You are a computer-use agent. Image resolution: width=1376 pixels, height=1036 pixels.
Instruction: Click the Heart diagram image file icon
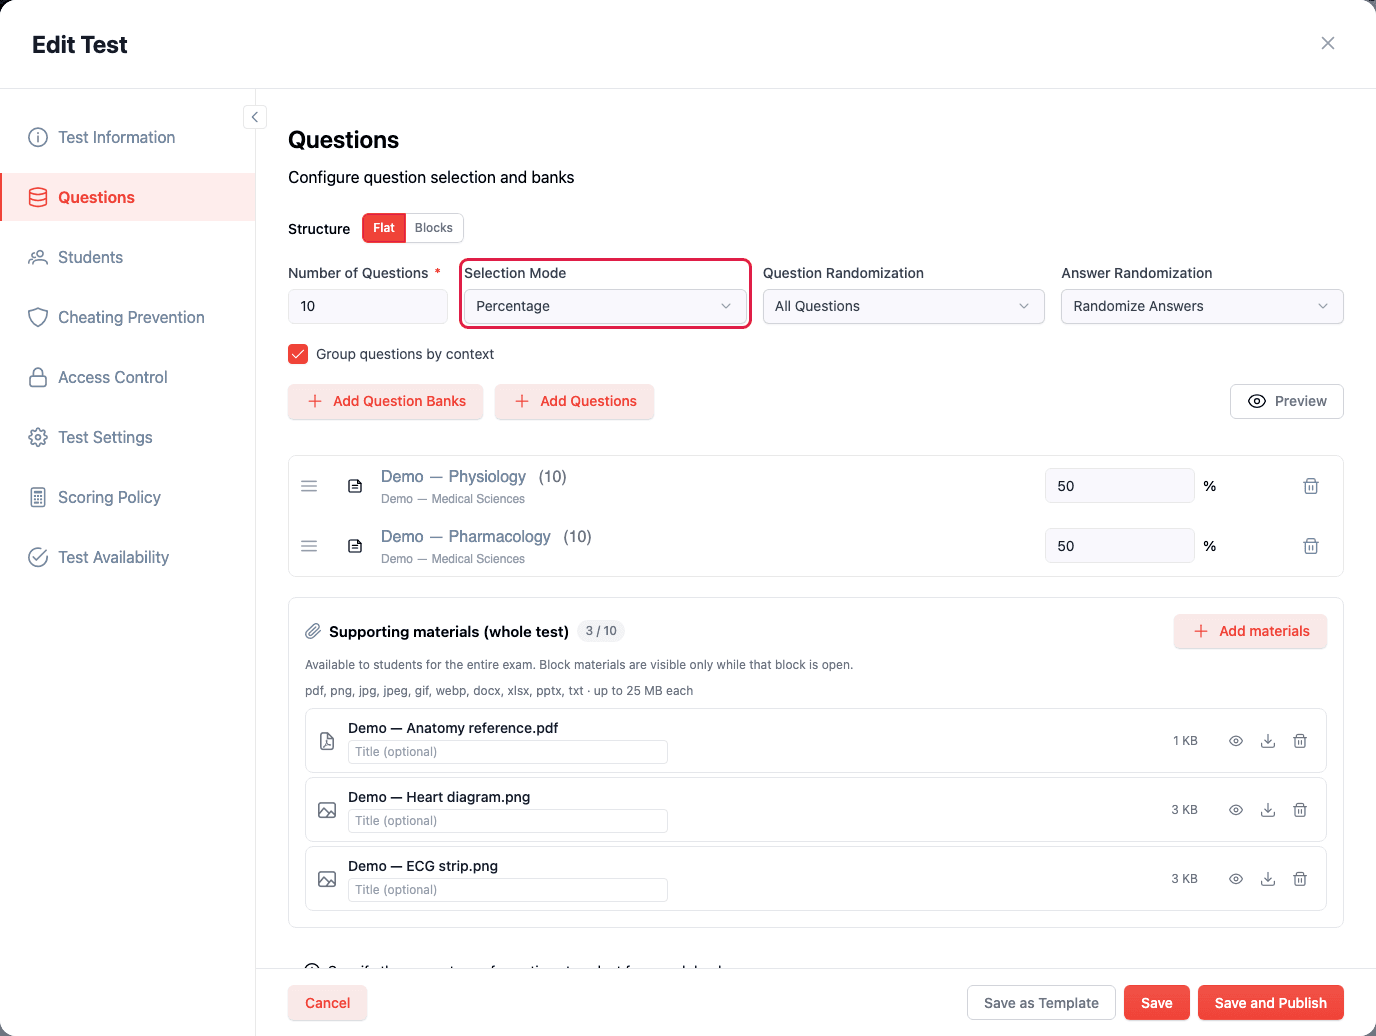pyautogui.click(x=327, y=810)
